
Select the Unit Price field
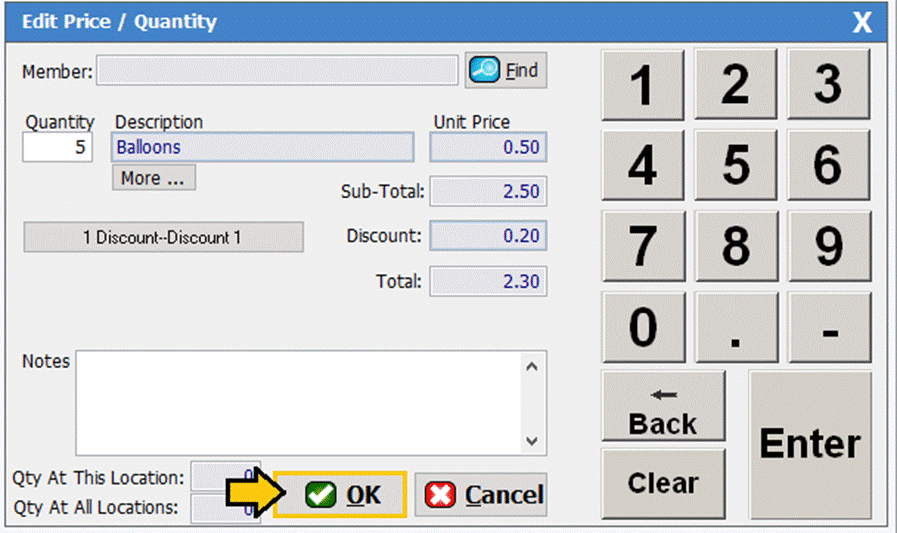pyautogui.click(x=488, y=148)
